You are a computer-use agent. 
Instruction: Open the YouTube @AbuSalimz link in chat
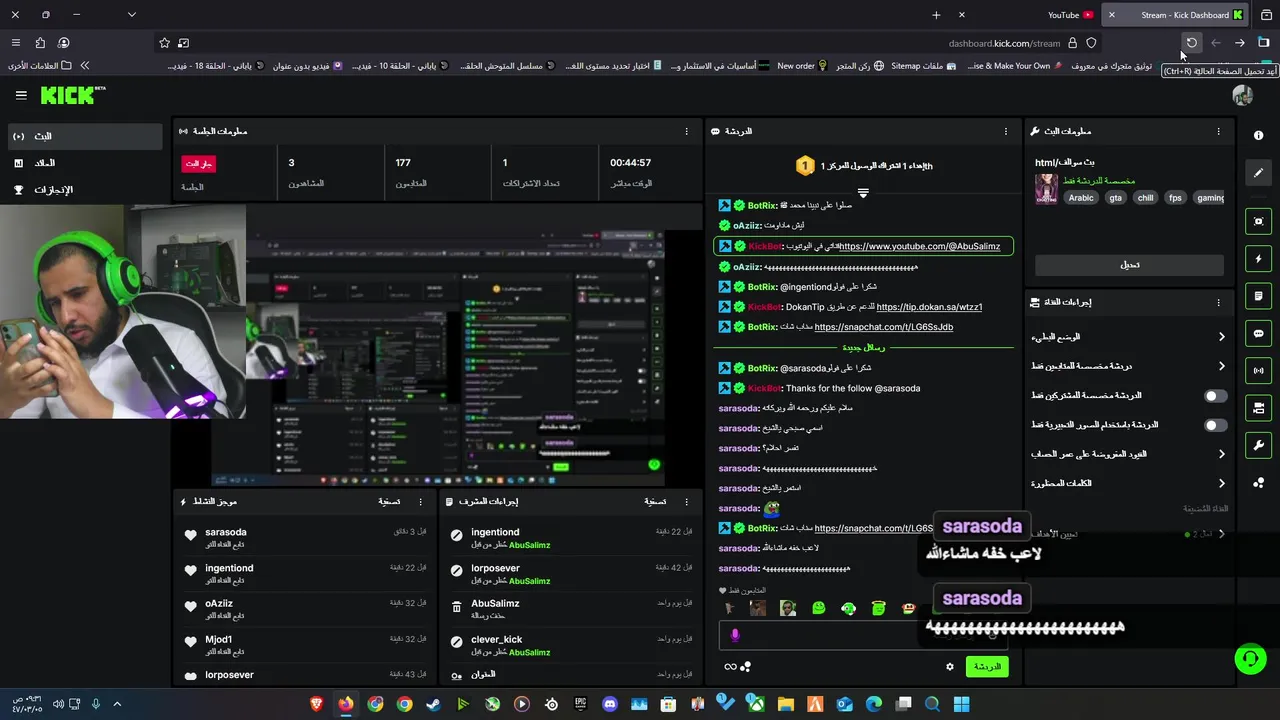919,246
